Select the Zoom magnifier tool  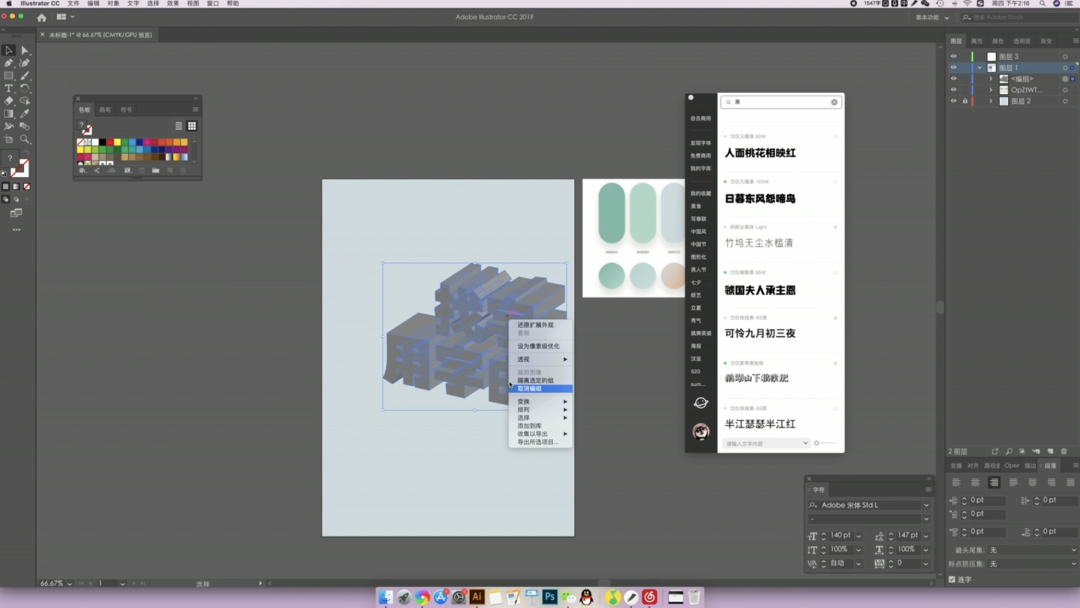[25, 140]
